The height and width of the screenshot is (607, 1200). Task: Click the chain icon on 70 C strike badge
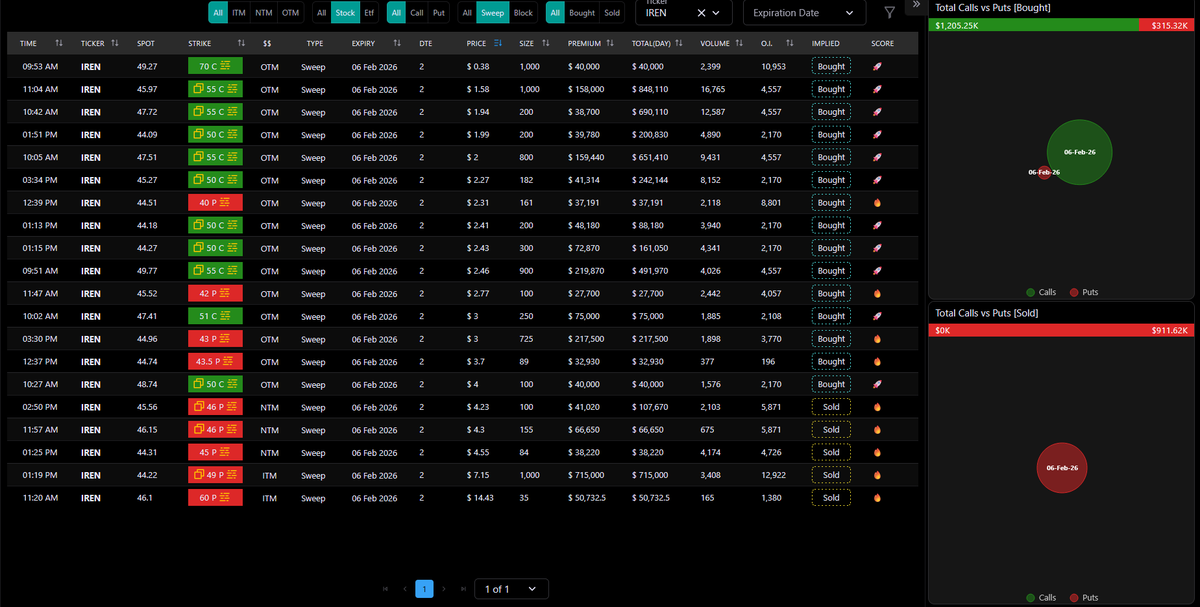tap(226, 66)
